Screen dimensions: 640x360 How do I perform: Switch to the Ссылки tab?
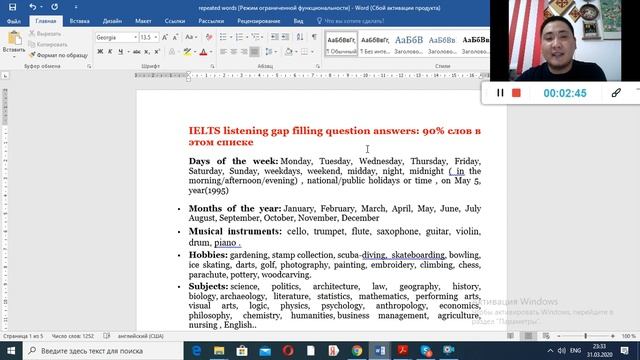tap(175, 21)
